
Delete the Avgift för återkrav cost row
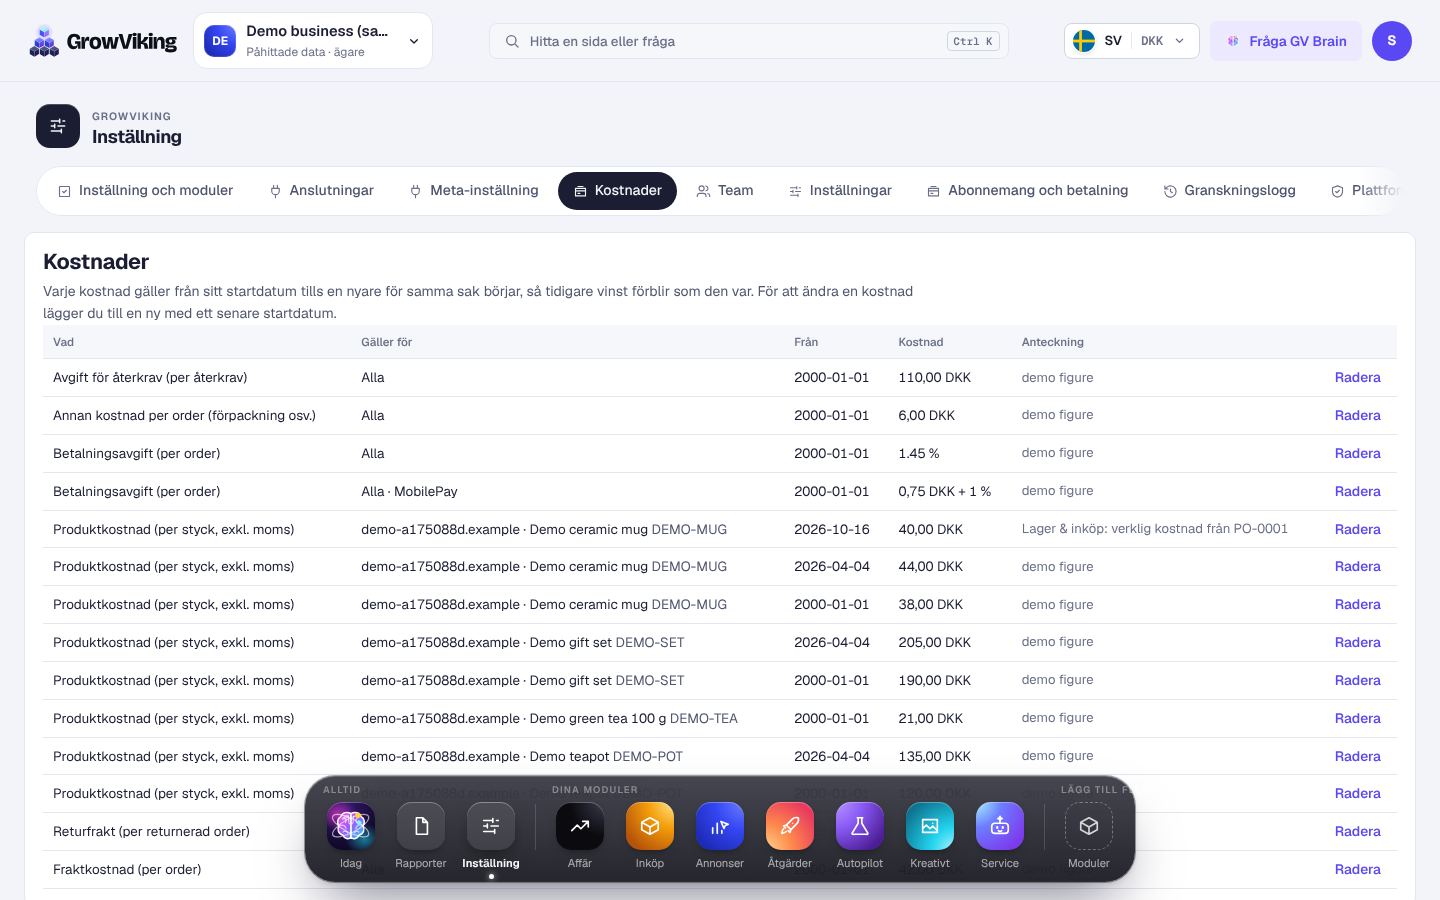(1357, 378)
